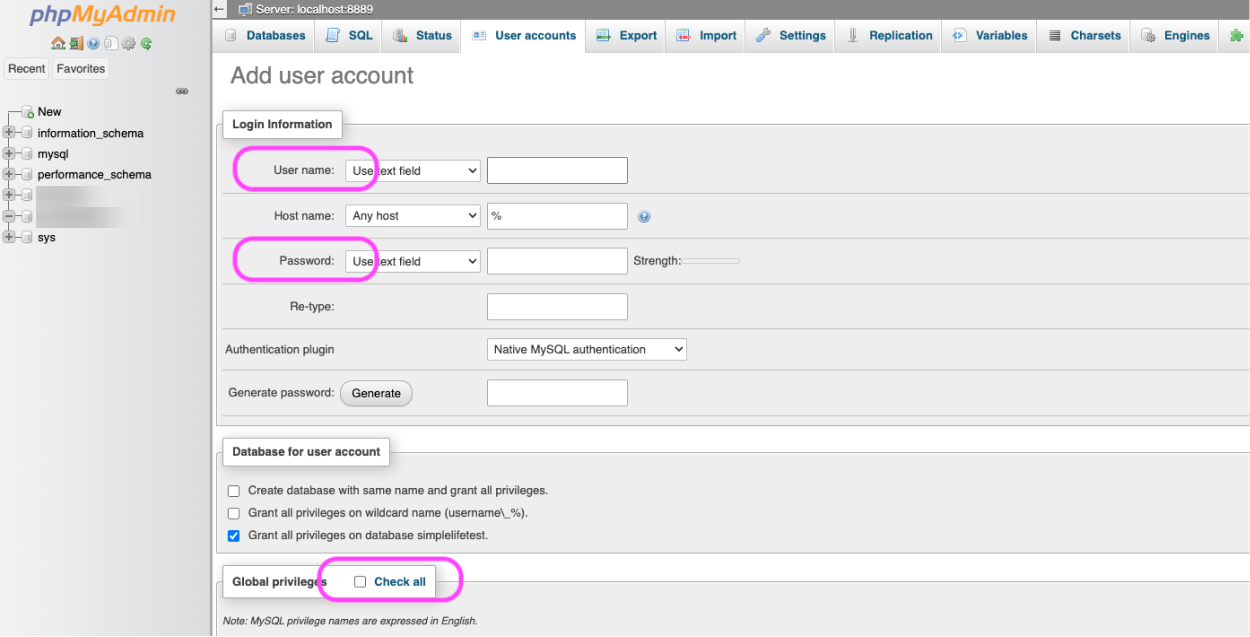Switch to the SQL tab
This screenshot has height=637, width=1250.
click(350, 36)
